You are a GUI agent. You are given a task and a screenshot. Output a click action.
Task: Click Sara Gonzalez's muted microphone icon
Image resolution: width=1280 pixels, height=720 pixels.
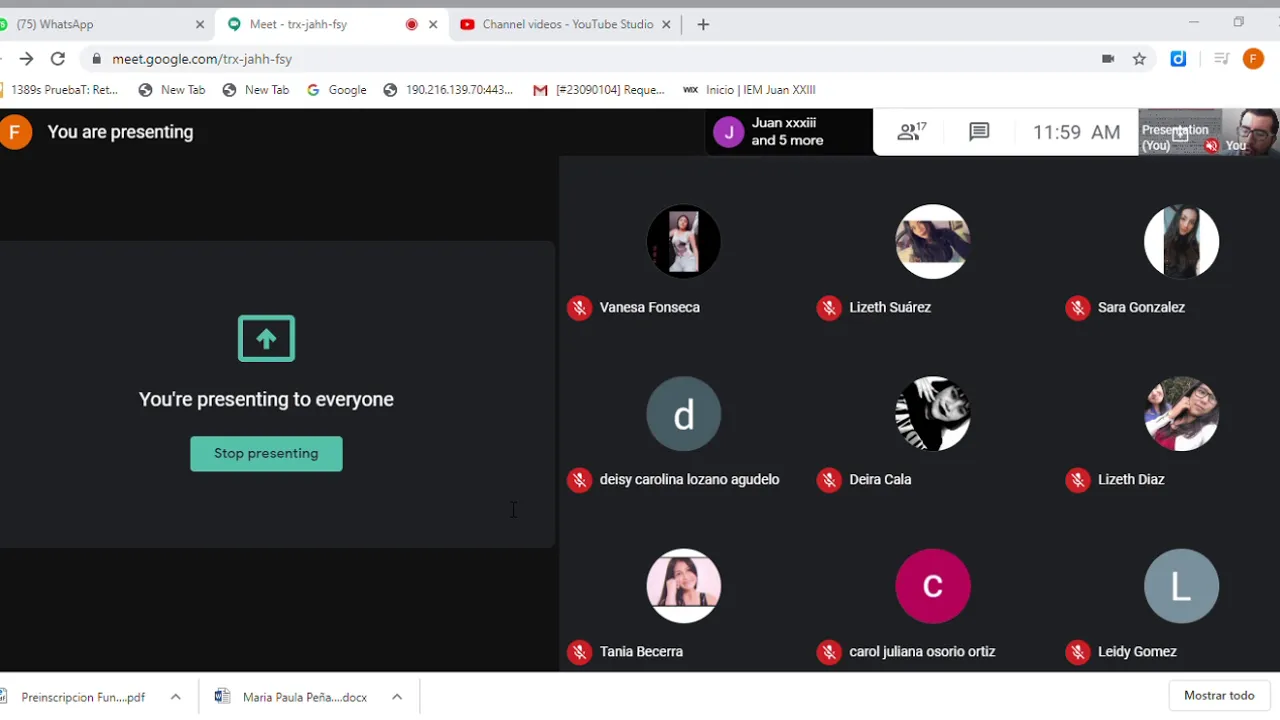(1077, 308)
